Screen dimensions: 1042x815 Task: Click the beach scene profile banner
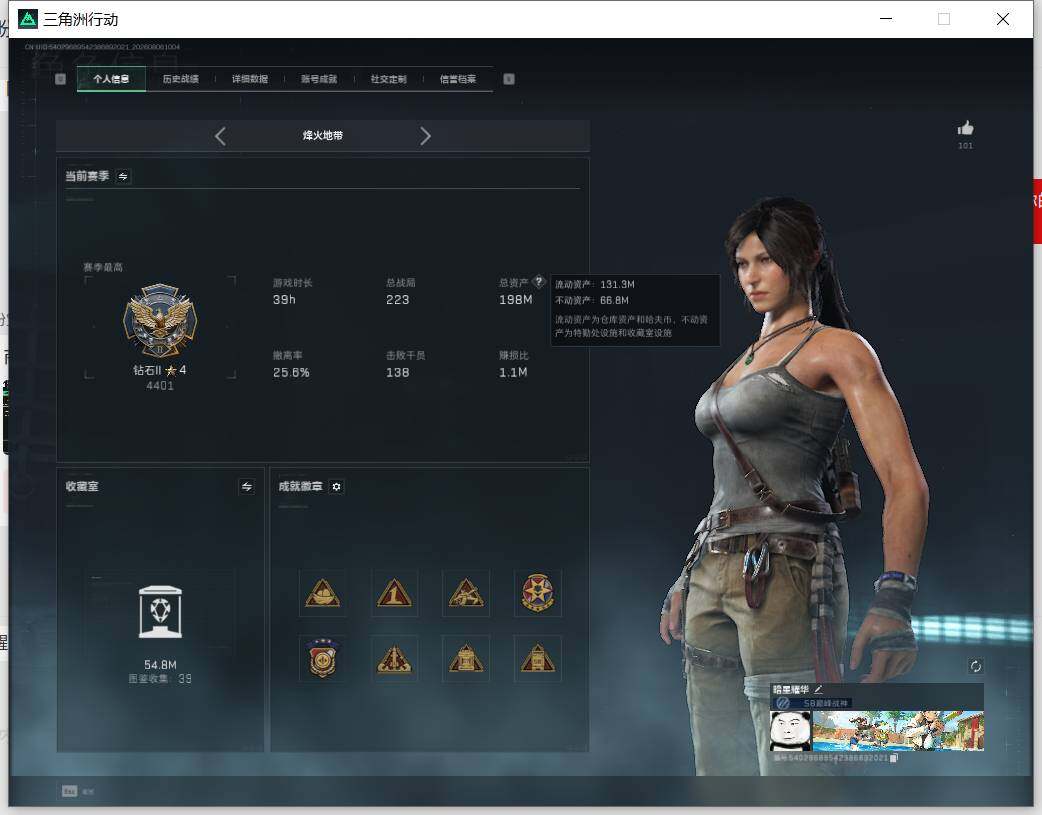click(x=898, y=731)
